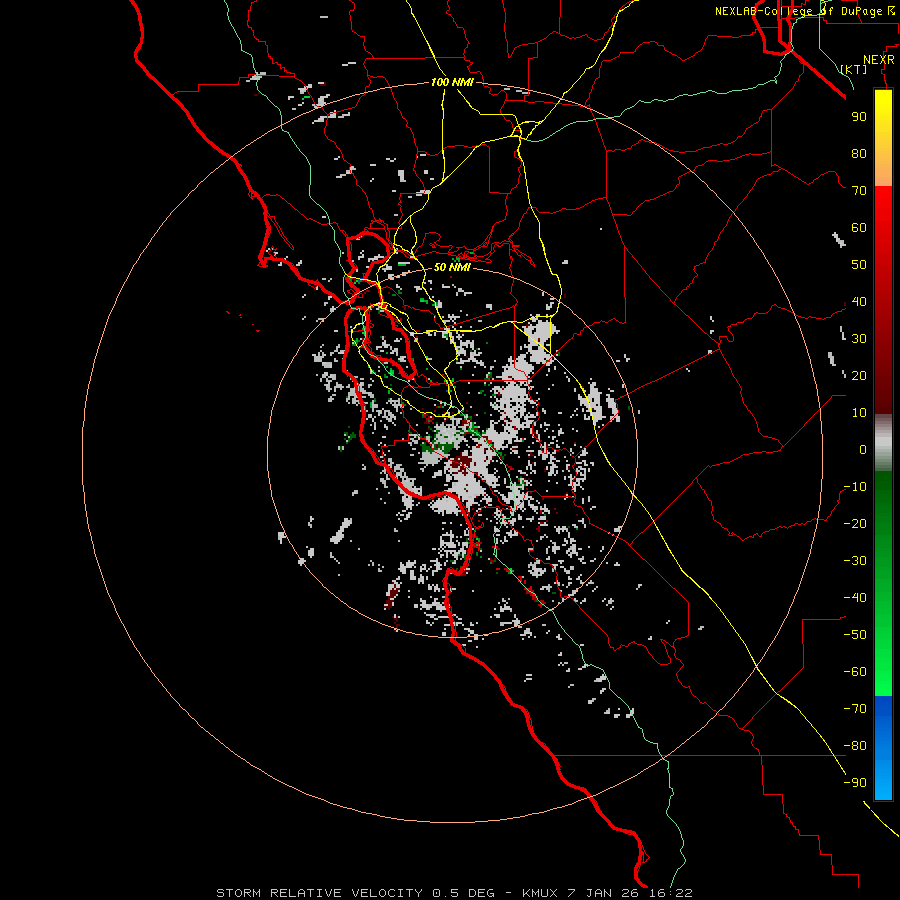900x900 pixels.
Task: Select the "-70" value on the velocity scale
Action: (x=855, y=709)
